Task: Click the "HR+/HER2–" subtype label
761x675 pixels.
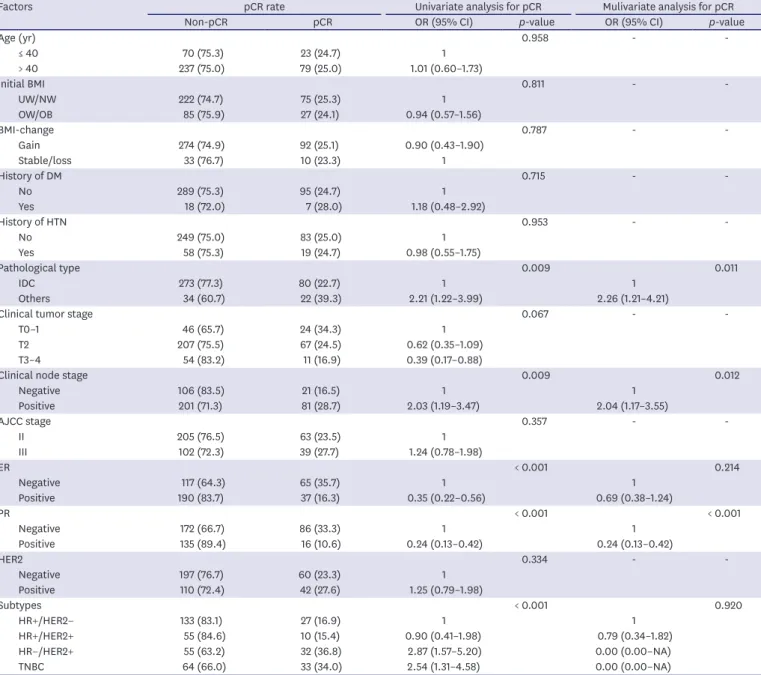Action: (46, 621)
